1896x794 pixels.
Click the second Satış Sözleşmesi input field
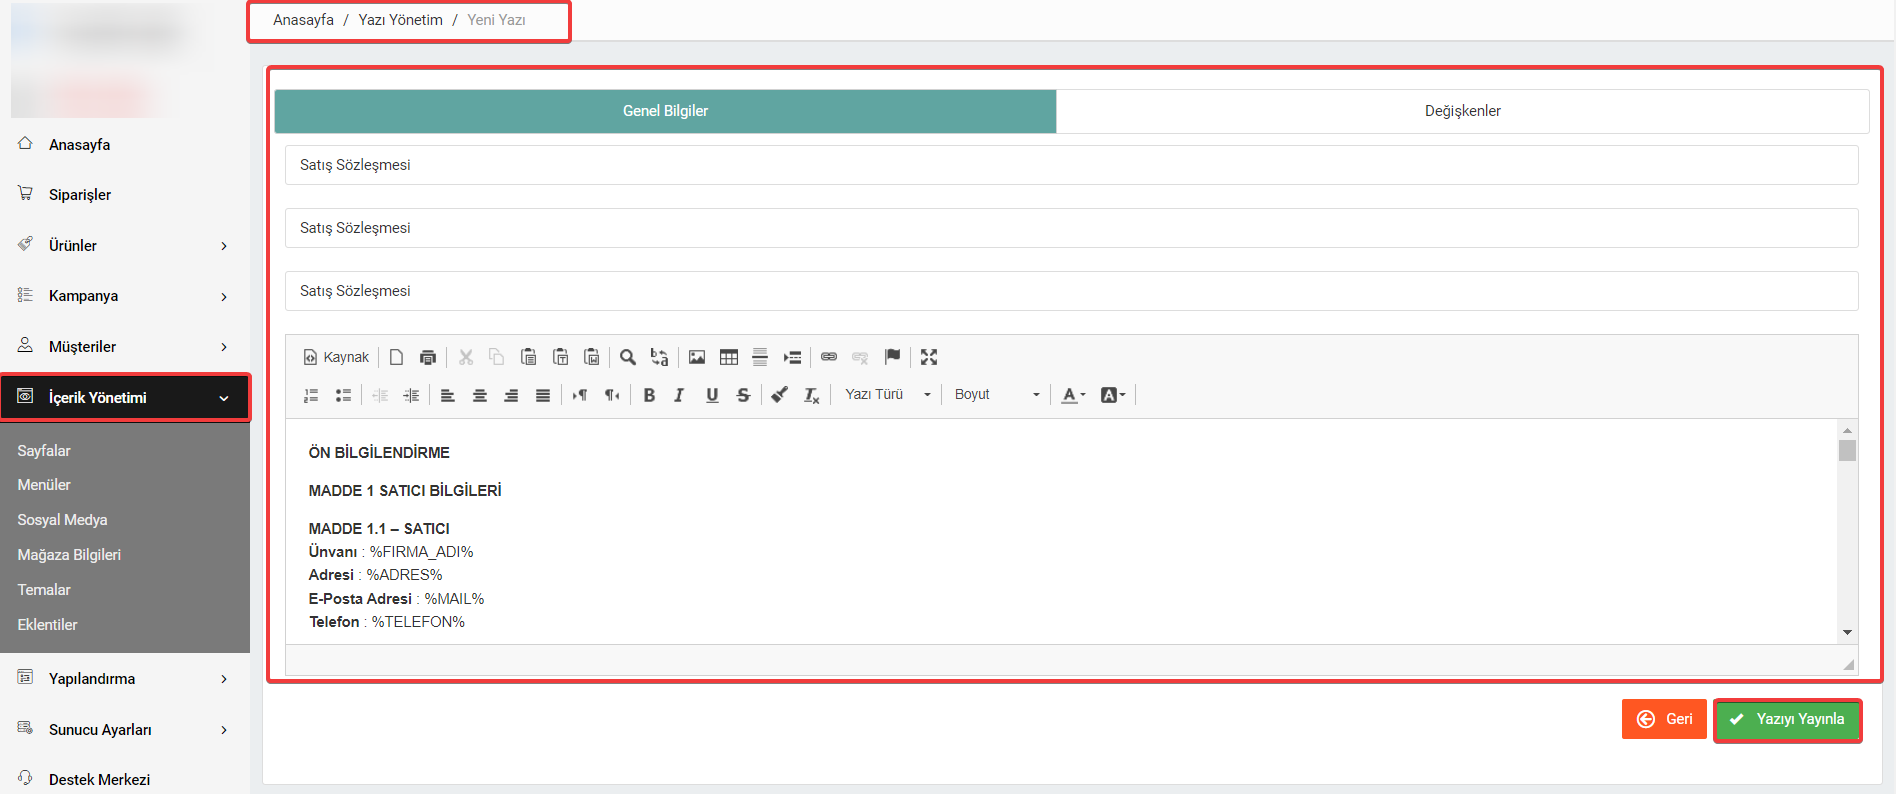pyautogui.click(x=1071, y=228)
